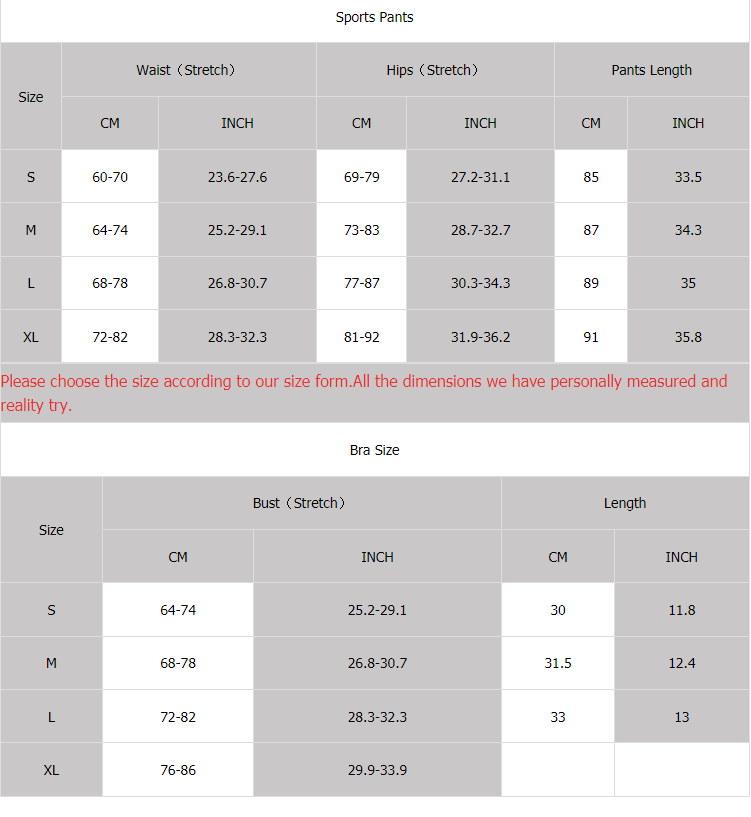Select hips inch value 27.2-31.1

tap(480, 177)
